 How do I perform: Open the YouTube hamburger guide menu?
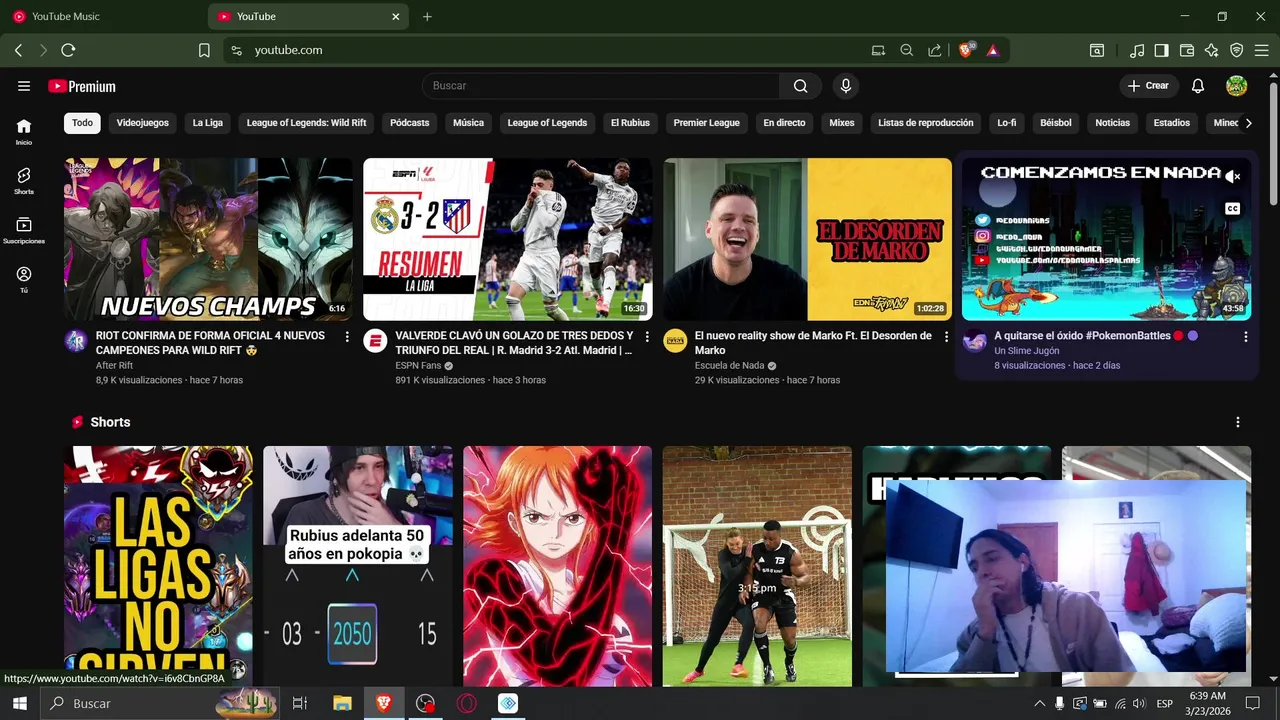coord(24,86)
